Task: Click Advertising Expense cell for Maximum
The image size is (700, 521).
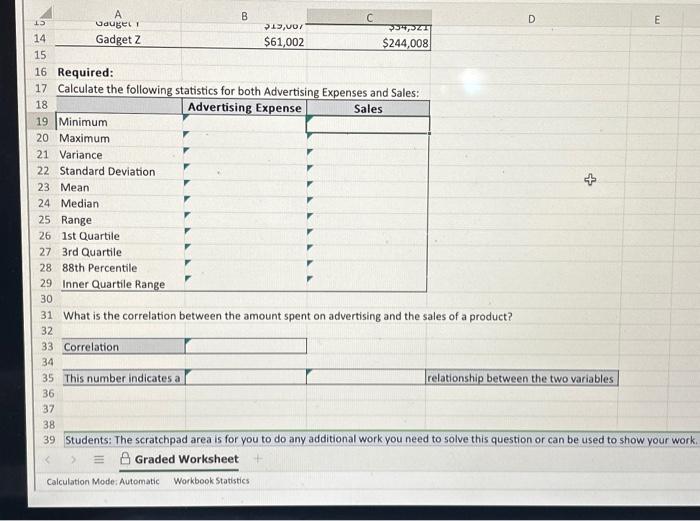Action: (245, 138)
